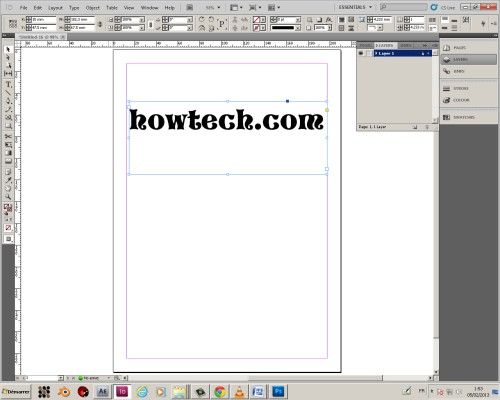500x400 pixels.
Task: Select the Rectangle tool
Action: pos(8,126)
